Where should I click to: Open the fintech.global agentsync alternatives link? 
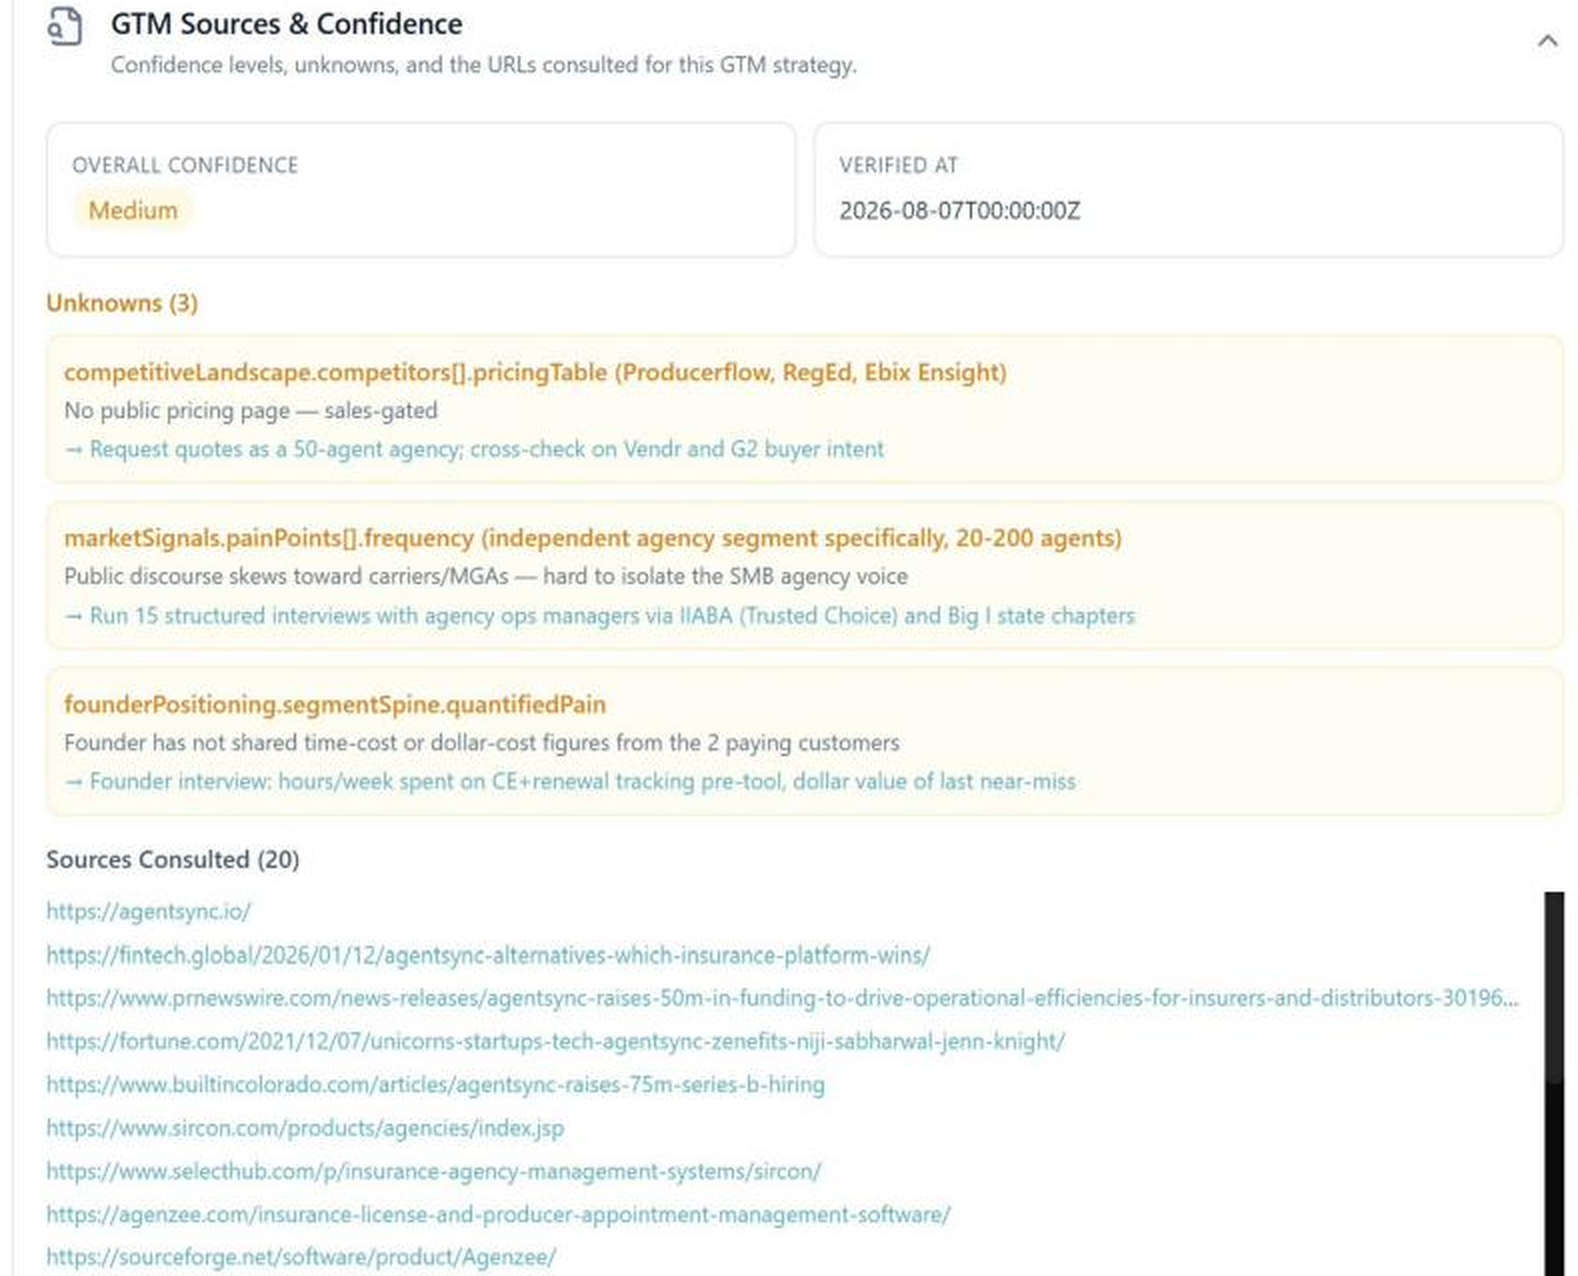[488, 955]
